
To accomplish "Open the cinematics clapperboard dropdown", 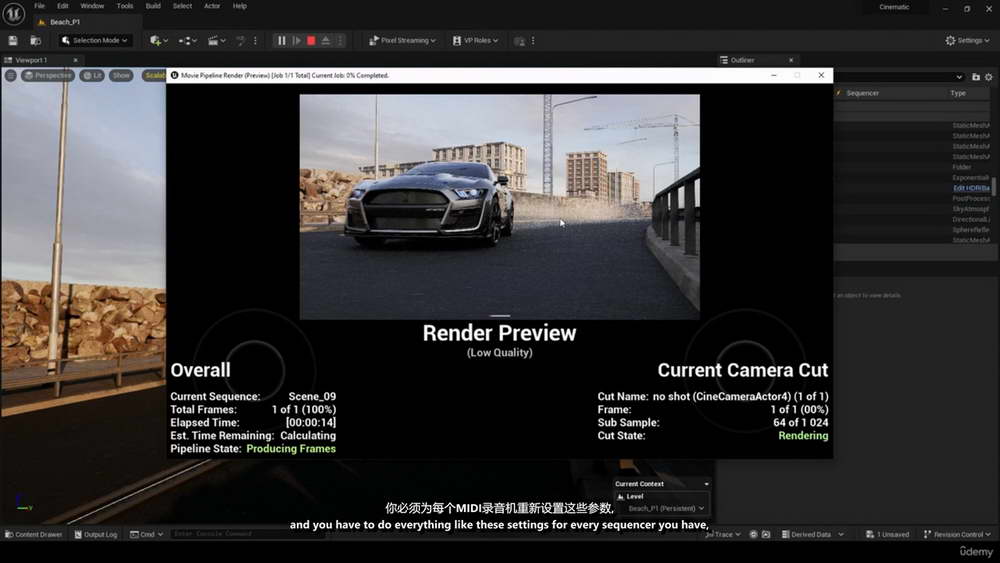I will coord(216,40).
